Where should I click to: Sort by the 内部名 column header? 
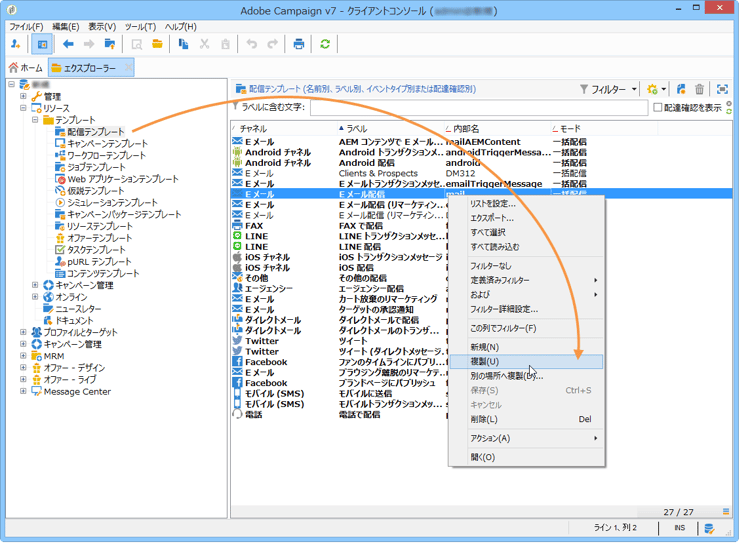(497, 129)
